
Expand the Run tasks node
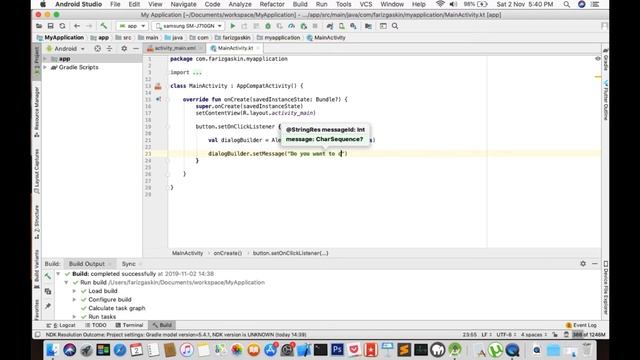pos(74,317)
